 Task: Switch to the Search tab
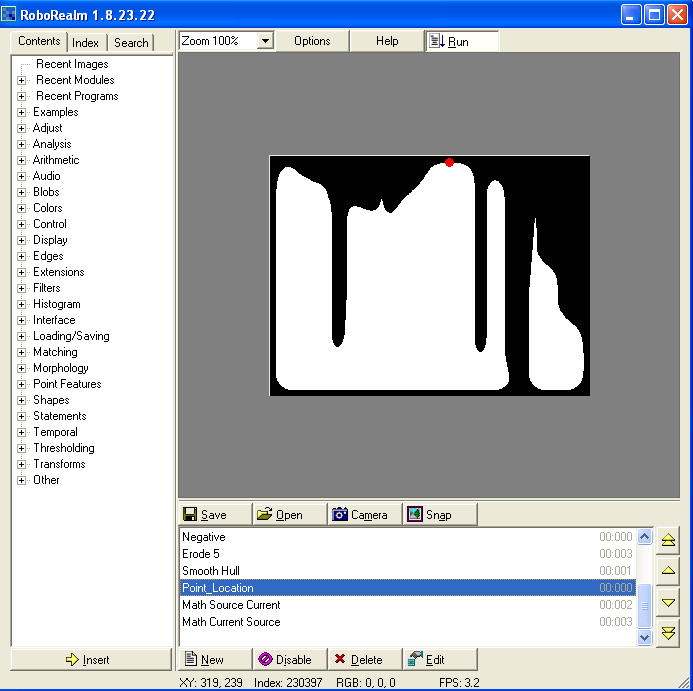[131, 43]
